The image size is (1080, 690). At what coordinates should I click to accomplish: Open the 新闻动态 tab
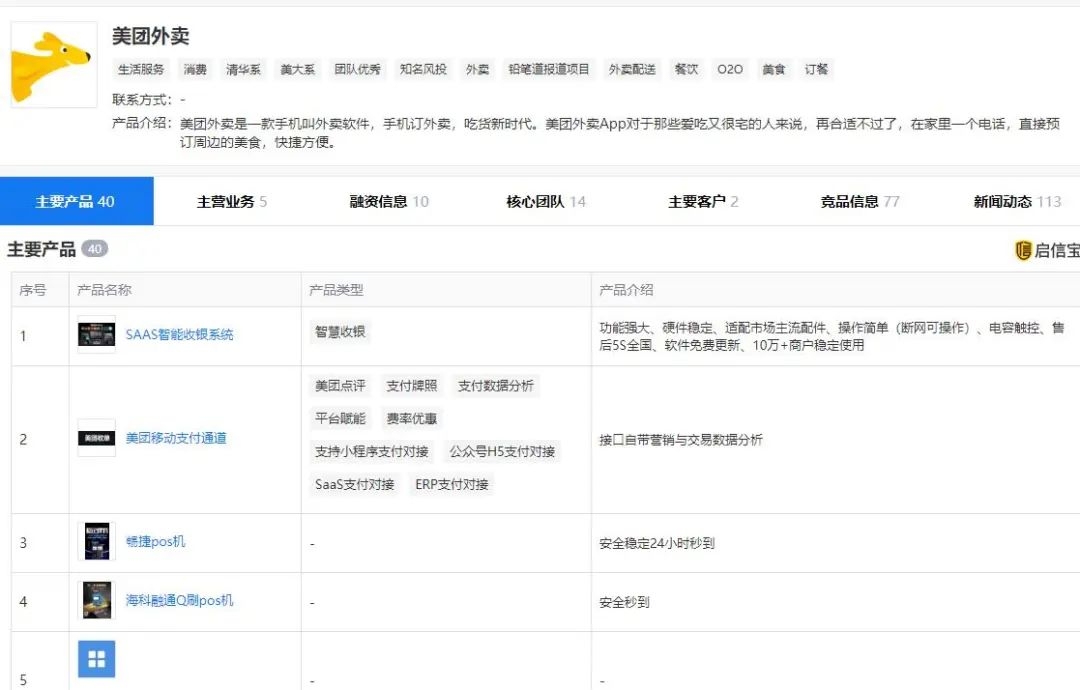tap(1017, 201)
